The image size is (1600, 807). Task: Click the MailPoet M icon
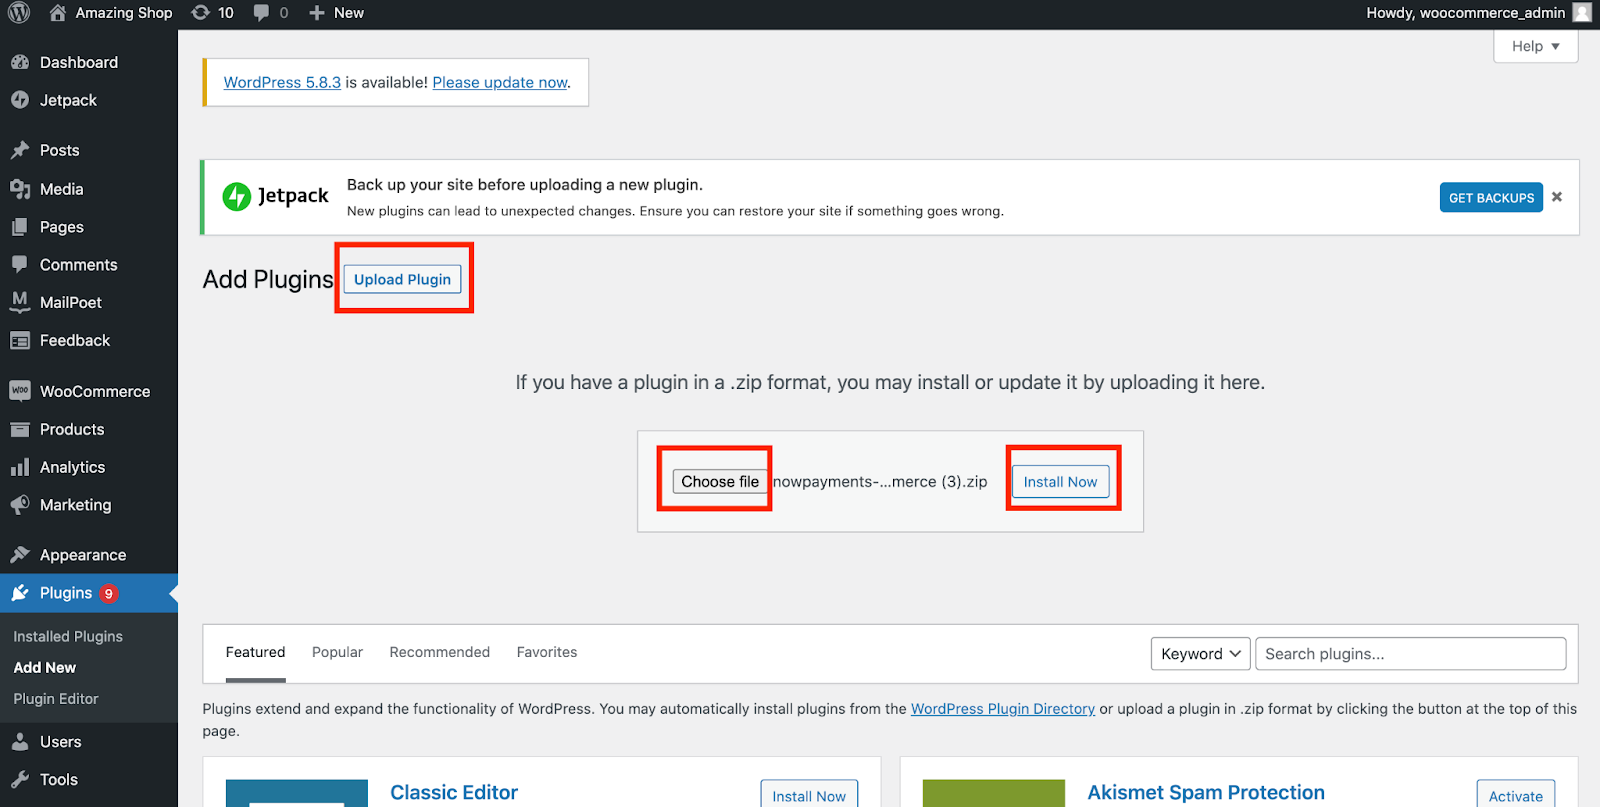click(20, 301)
